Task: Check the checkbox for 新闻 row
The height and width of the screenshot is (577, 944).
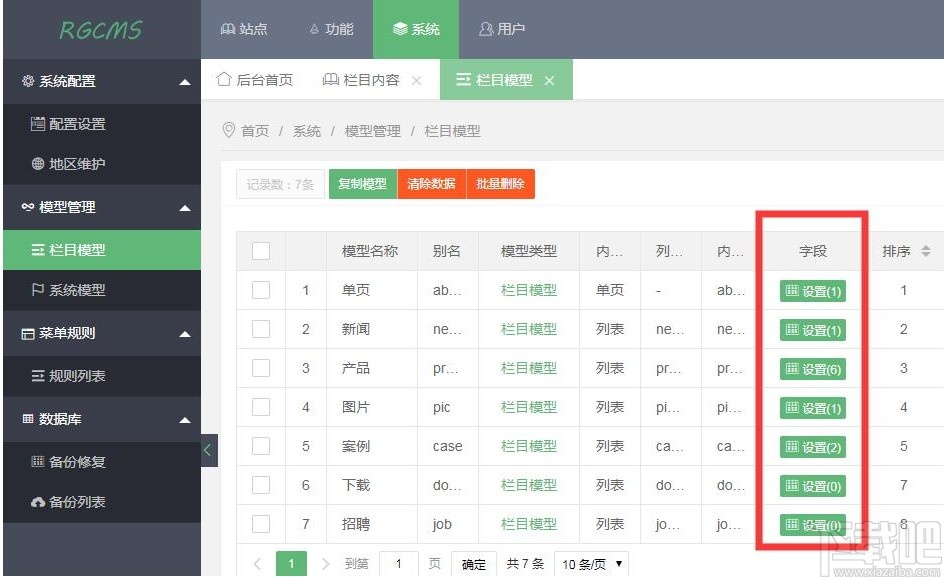Action: (x=261, y=329)
